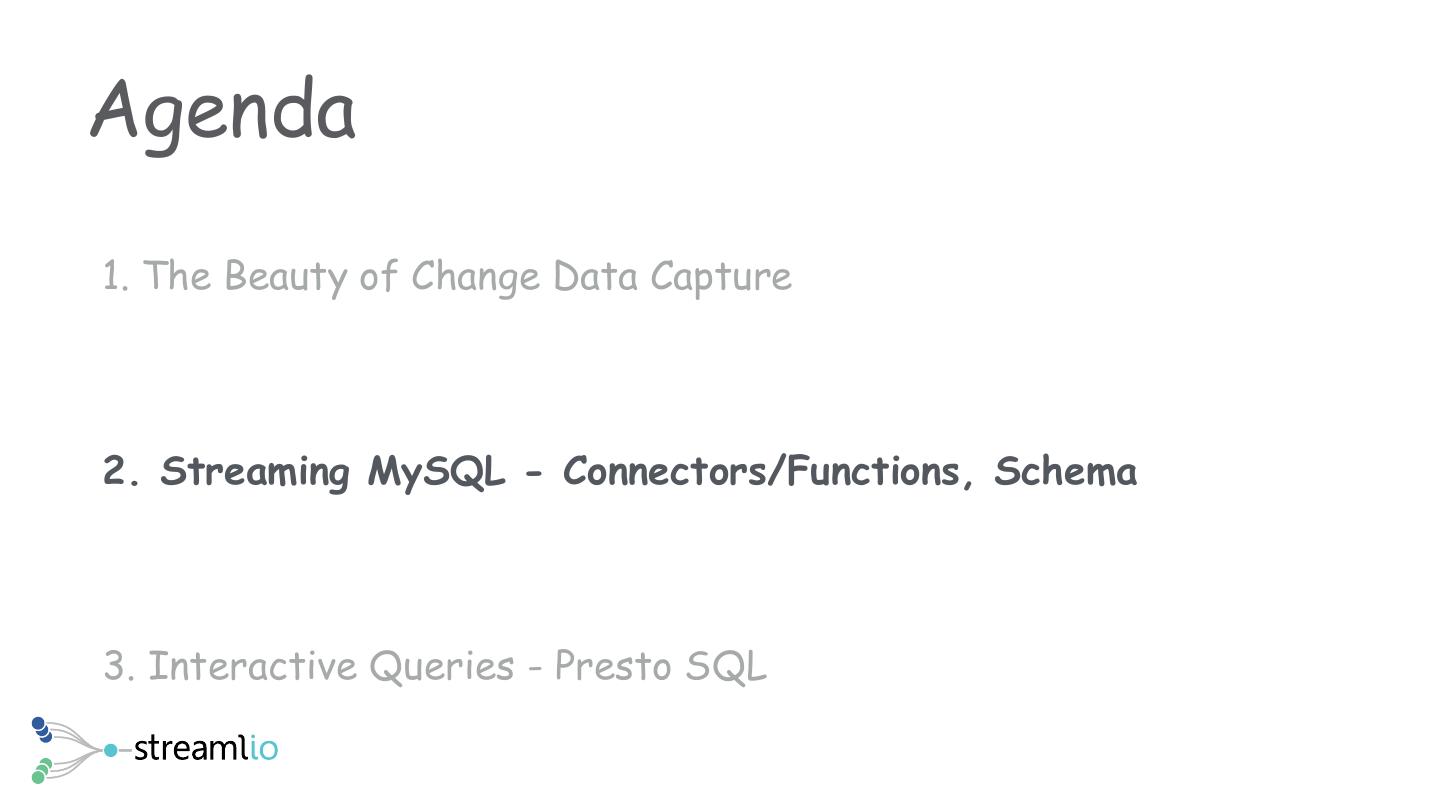The image size is (1440, 810).
Task: Click "Change Data Capture" in the first item
Action: pos(601,276)
